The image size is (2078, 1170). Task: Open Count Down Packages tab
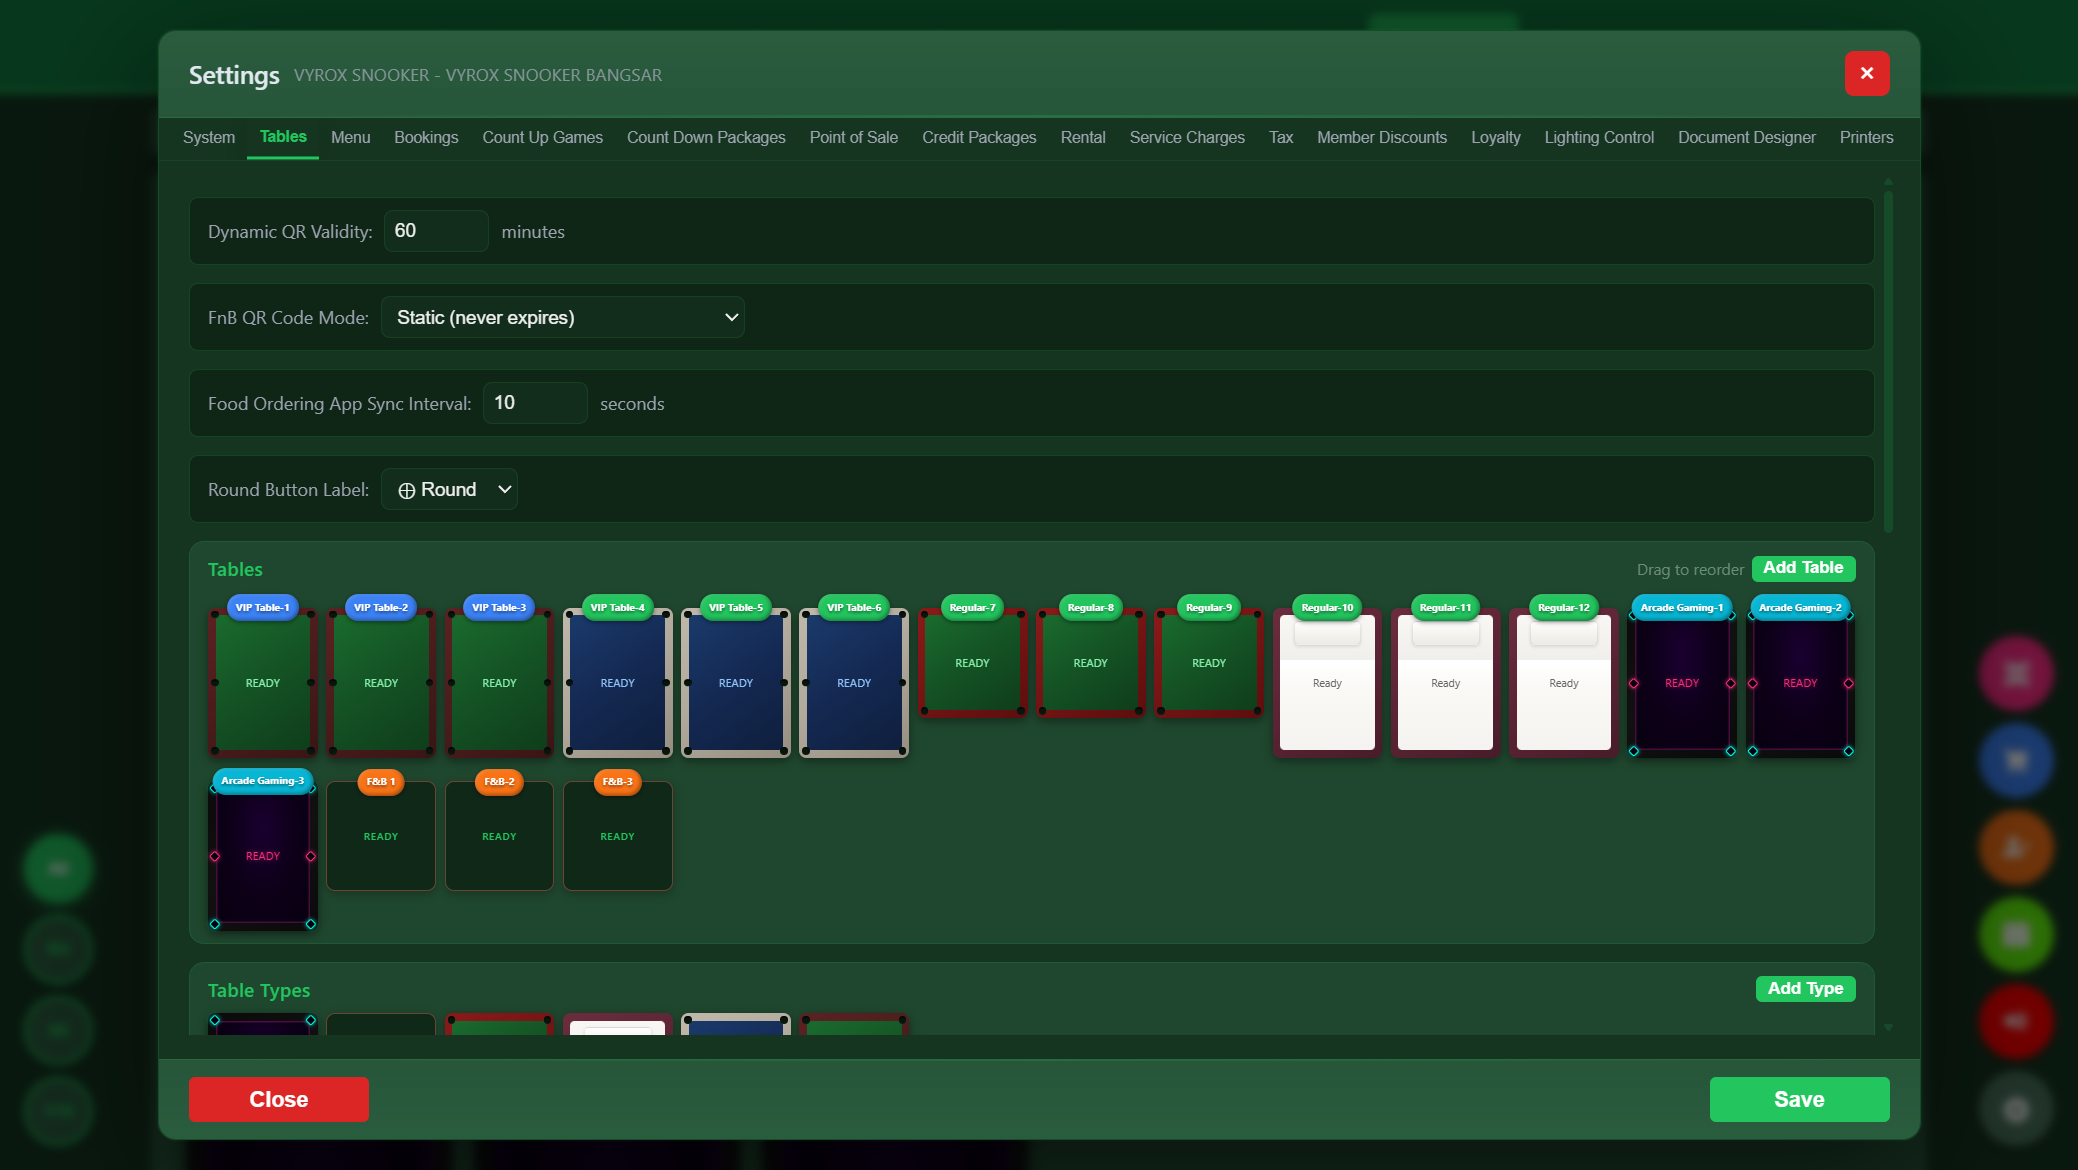706,138
